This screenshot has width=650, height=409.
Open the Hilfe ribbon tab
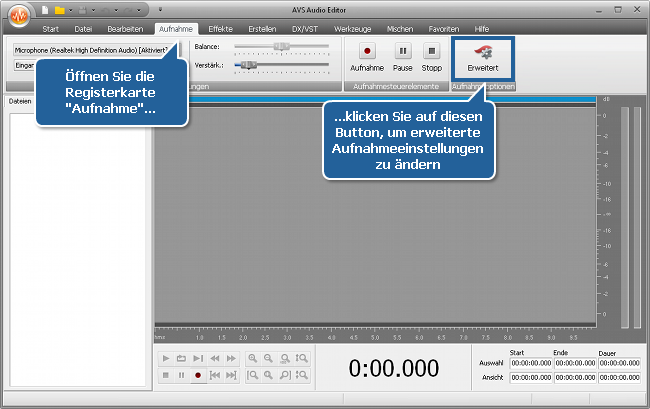click(482, 29)
